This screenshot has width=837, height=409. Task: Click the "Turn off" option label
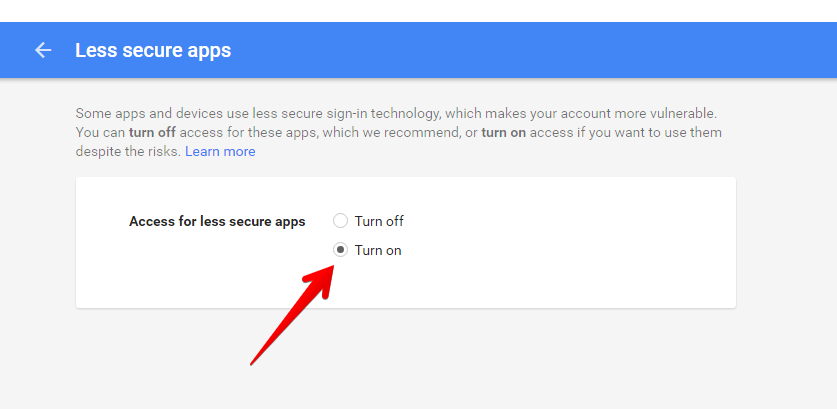pyautogui.click(x=379, y=221)
